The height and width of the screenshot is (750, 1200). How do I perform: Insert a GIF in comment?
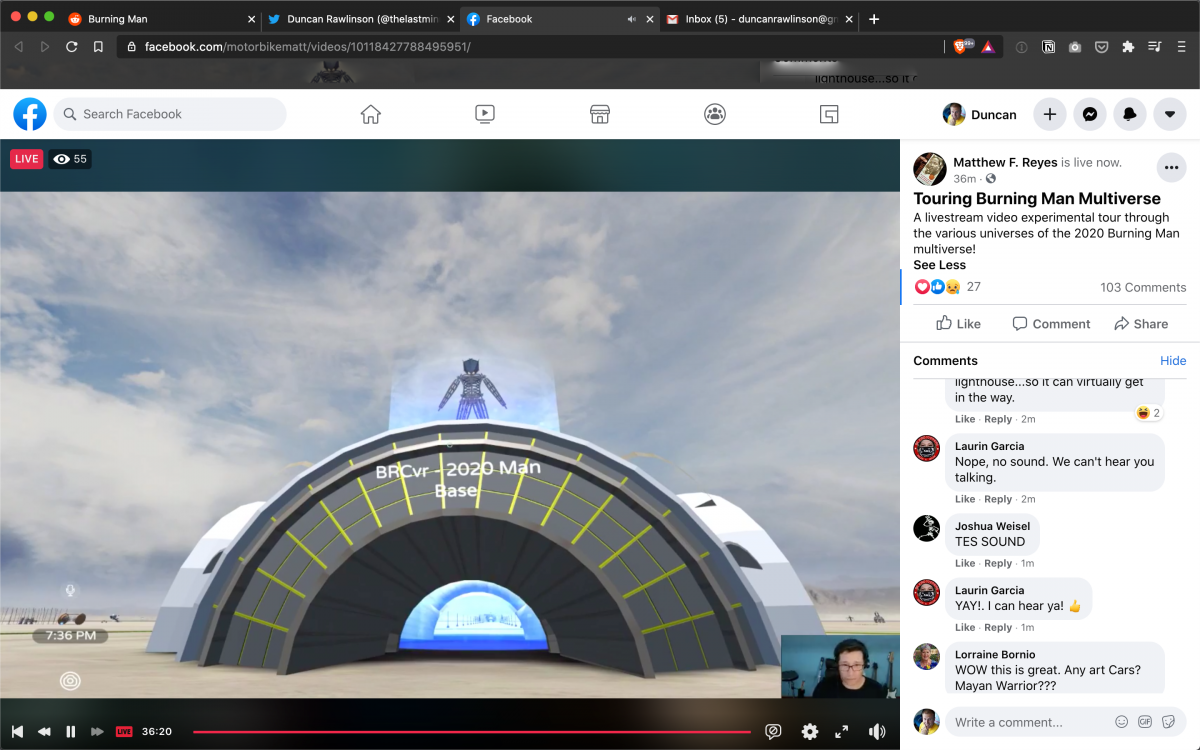(1145, 722)
